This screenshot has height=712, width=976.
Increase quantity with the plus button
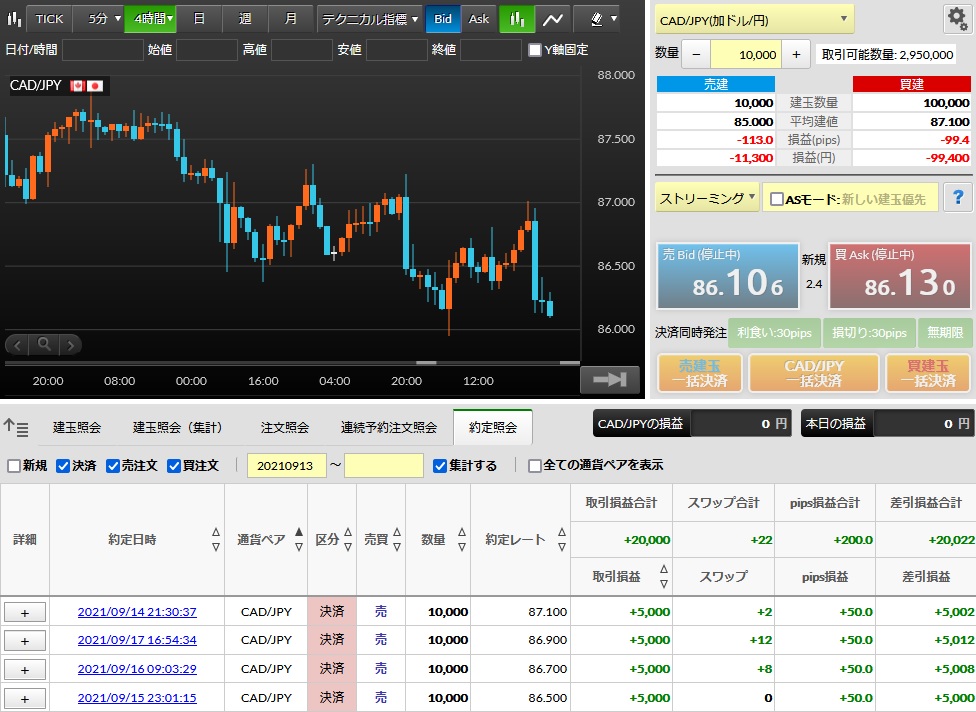coord(796,54)
